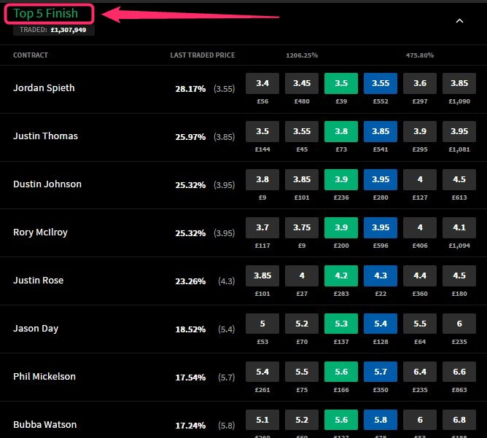
Task: Select Jason Day green 5.3 price
Action: (341, 324)
